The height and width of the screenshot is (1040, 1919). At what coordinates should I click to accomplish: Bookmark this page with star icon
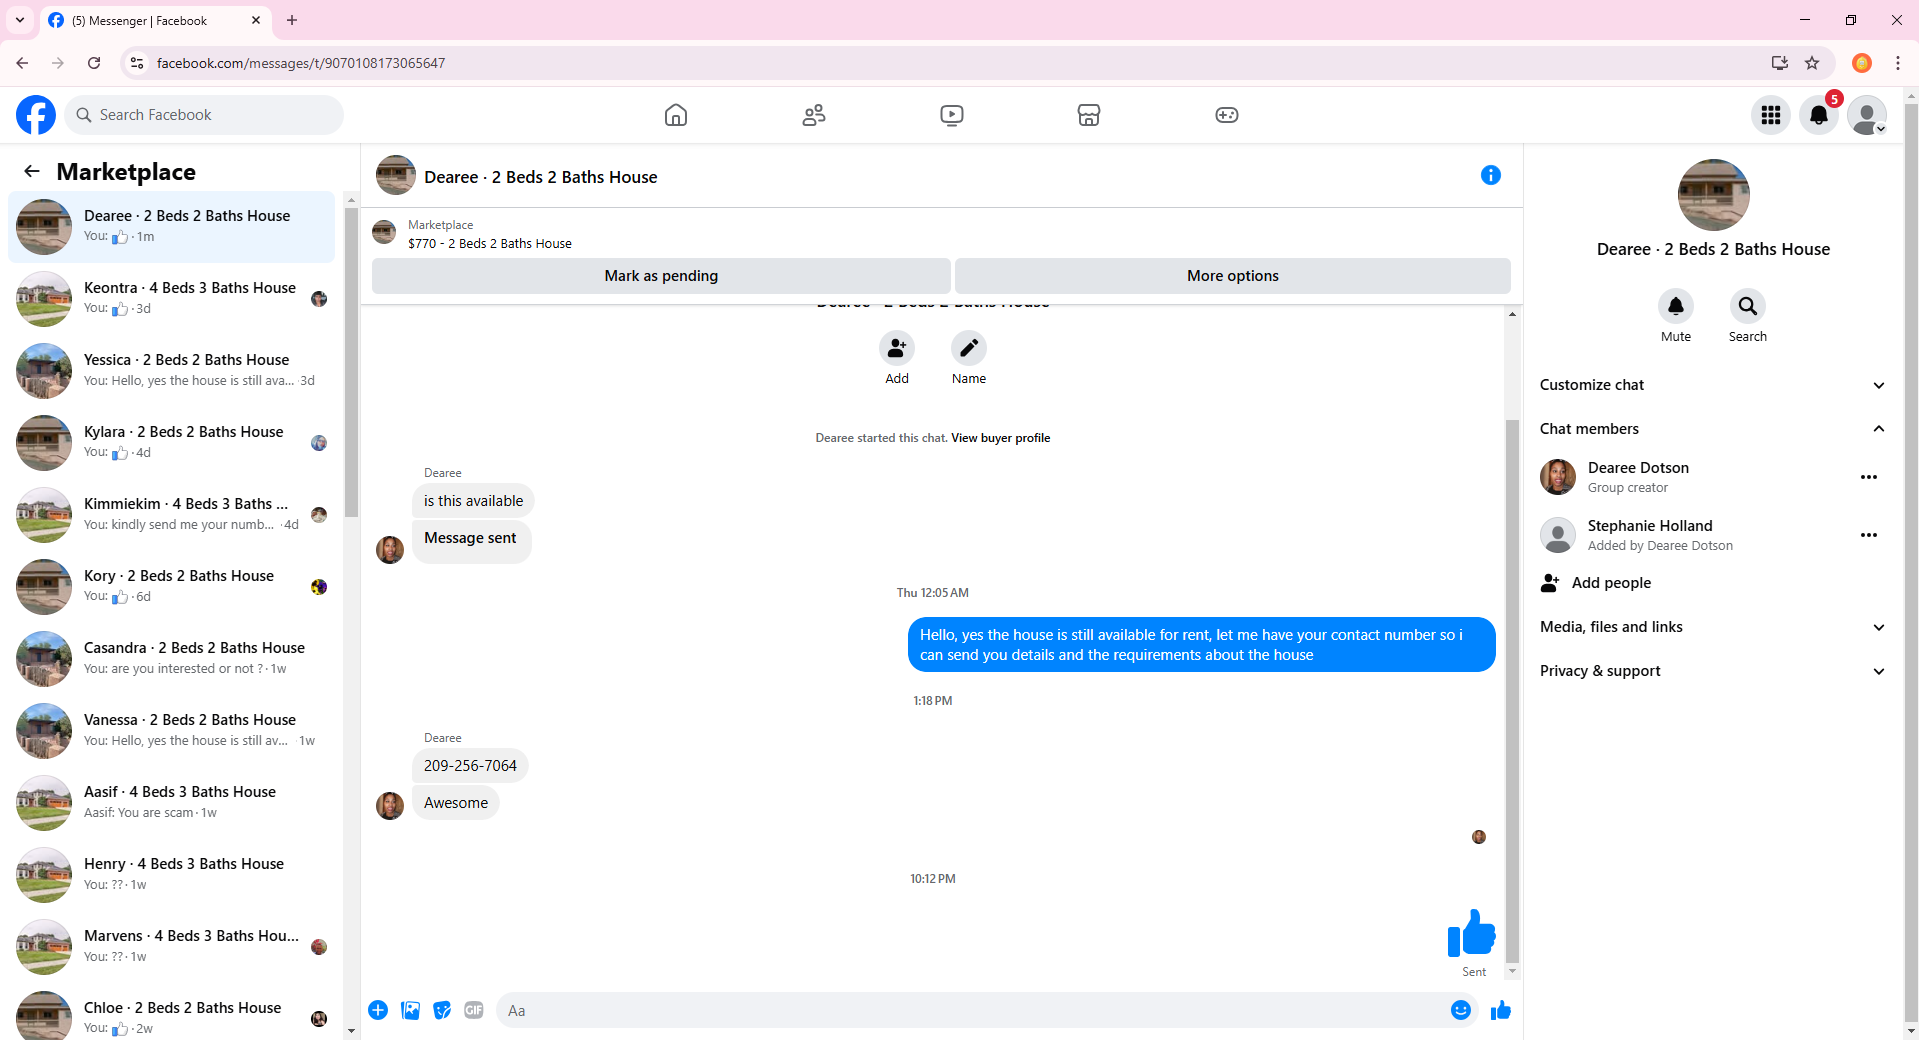click(1812, 63)
